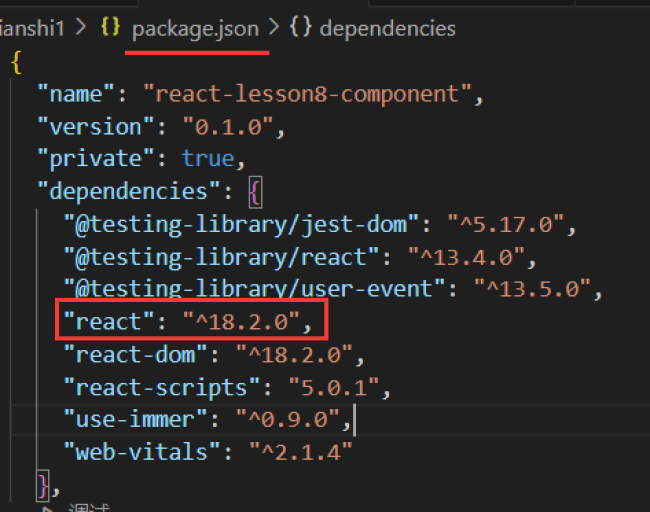650x512 pixels.
Task: Click the "version" key
Action: click(95, 126)
